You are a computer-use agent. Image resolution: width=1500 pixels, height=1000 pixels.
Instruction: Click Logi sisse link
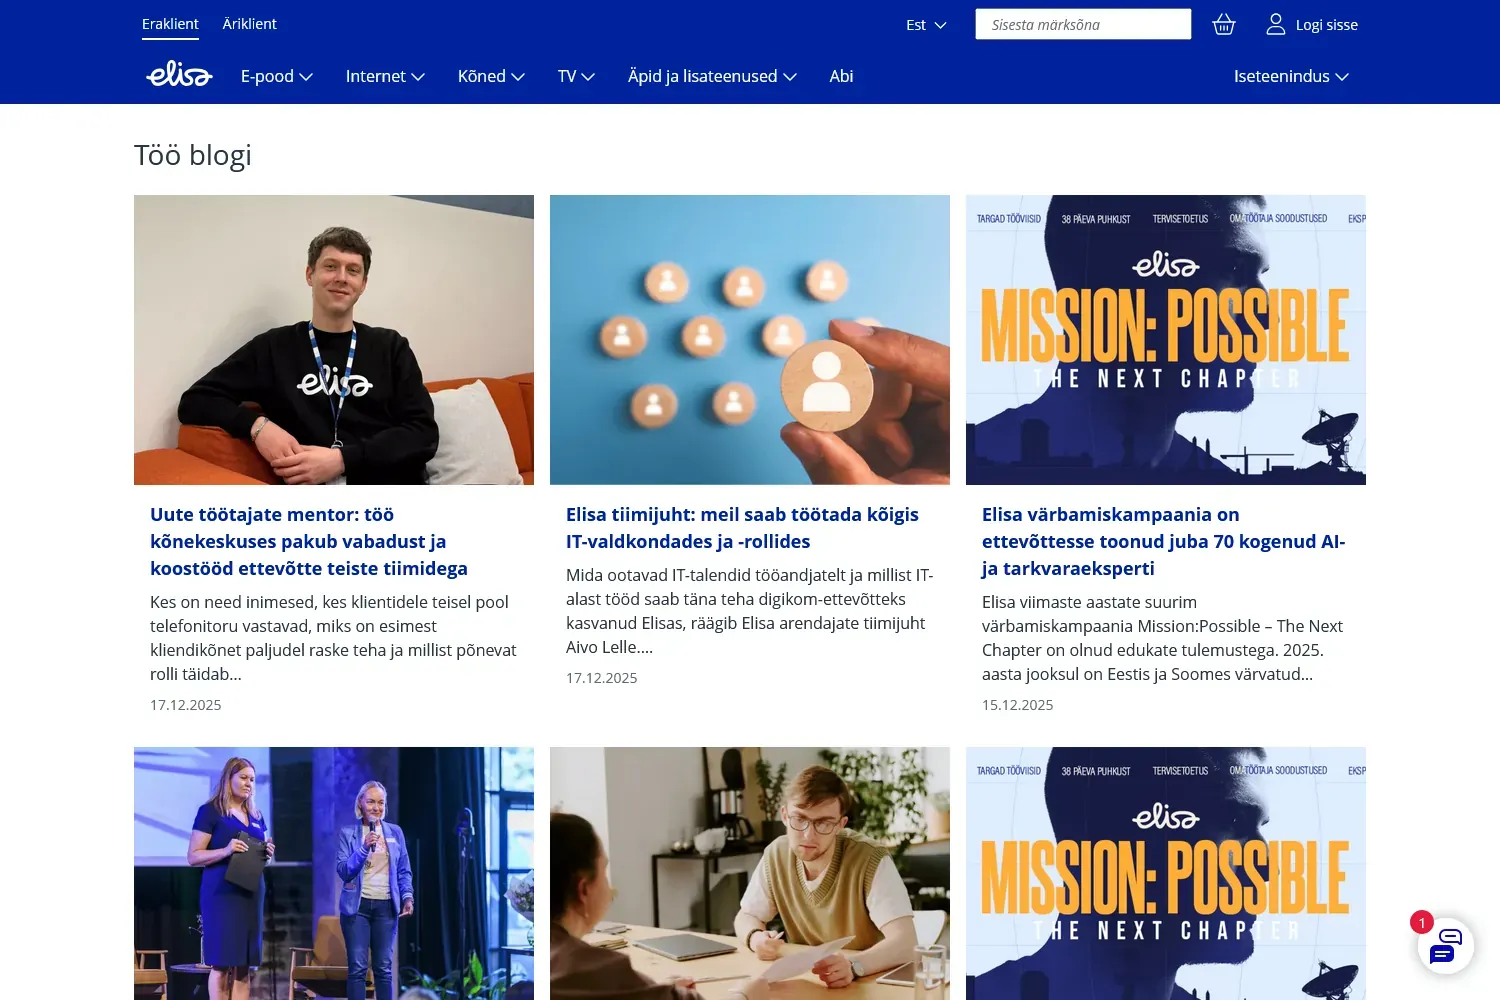click(1326, 25)
